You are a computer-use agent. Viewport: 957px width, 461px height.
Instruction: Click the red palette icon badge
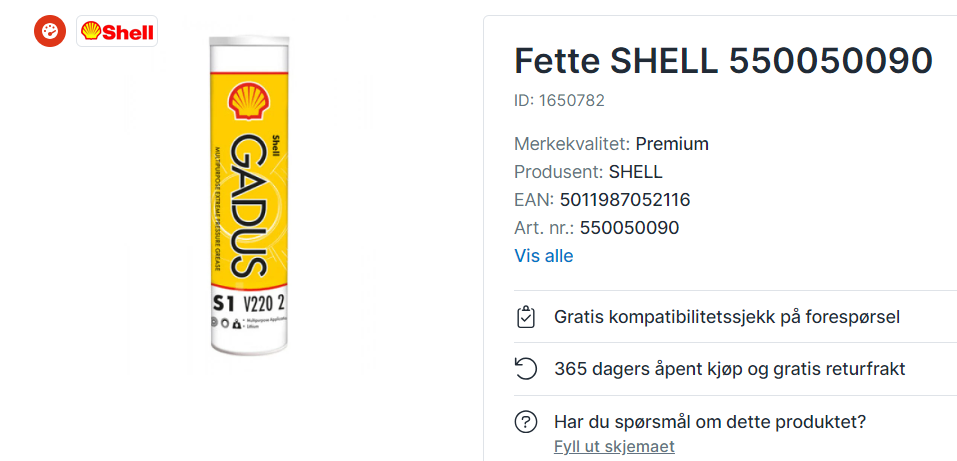click(x=50, y=31)
